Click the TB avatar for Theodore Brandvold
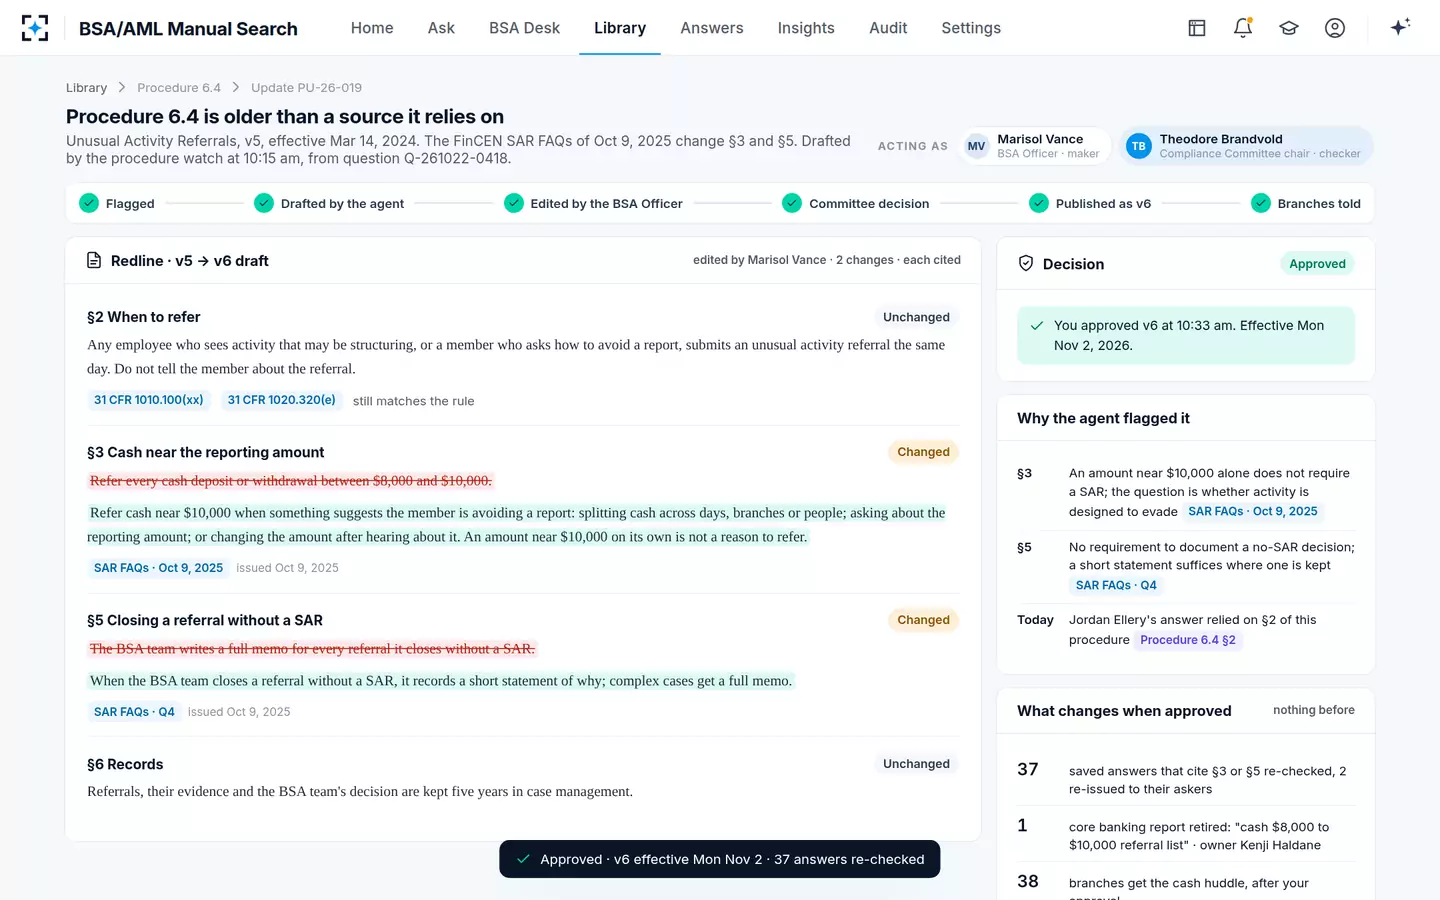 1138,146
